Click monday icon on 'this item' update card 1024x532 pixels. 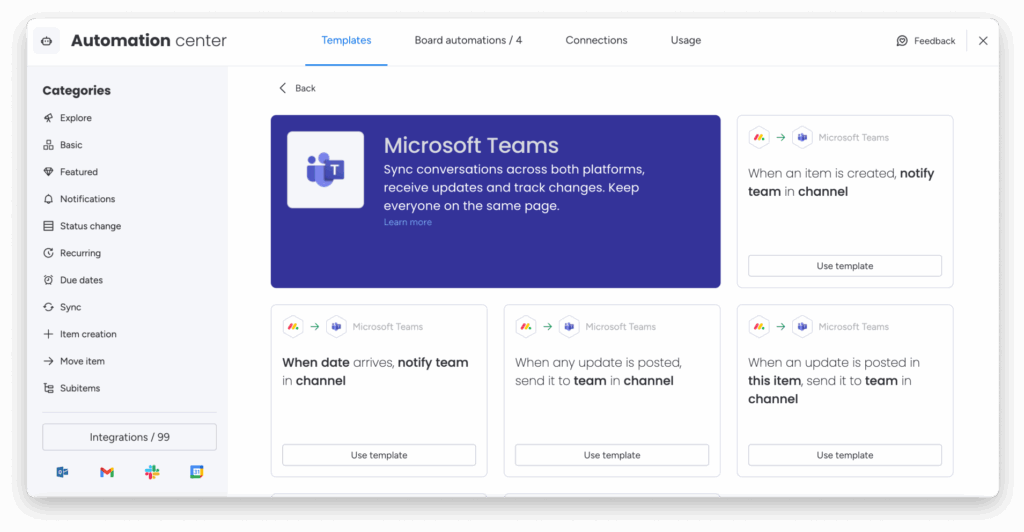[759, 327]
